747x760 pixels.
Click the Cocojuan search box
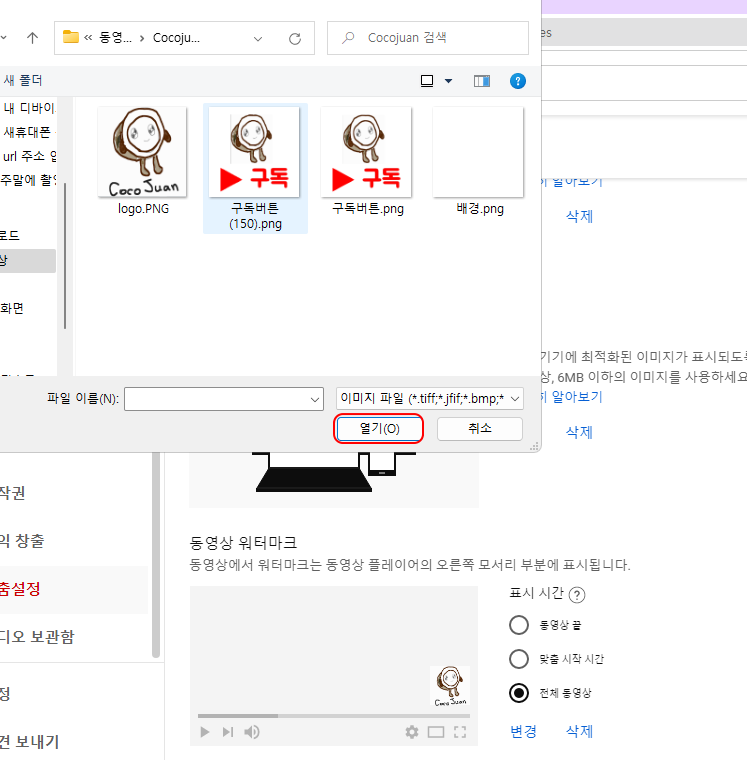(x=428, y=38)
